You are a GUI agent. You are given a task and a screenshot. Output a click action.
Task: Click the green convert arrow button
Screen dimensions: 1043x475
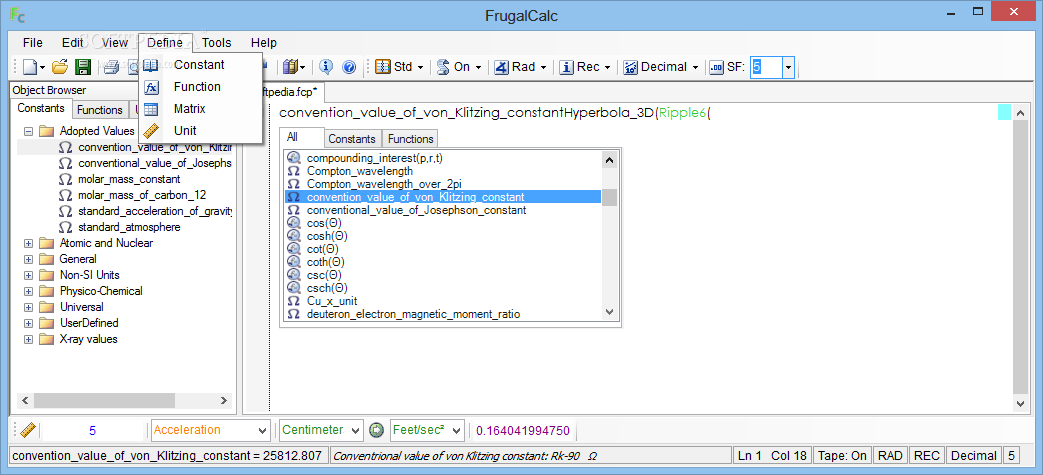(376, 430)
